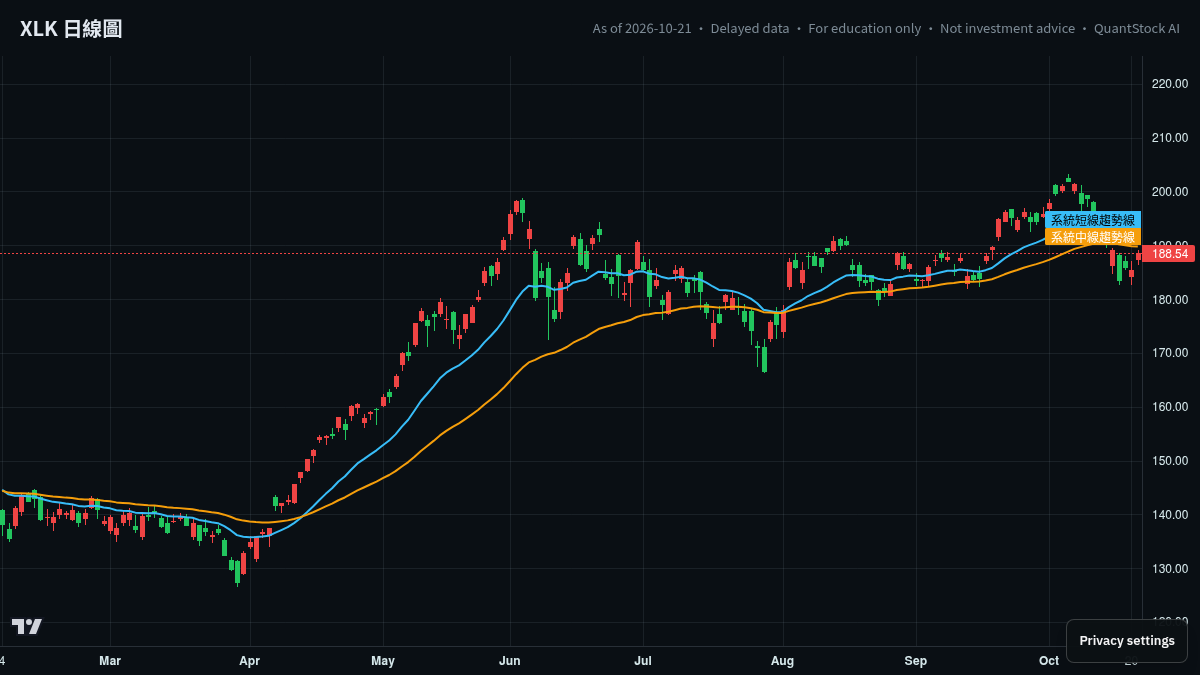Screen dimensions: 1200x675
Task: Click the Sep label on time axis
Action: pyautogui.click(x=916, y=661)
